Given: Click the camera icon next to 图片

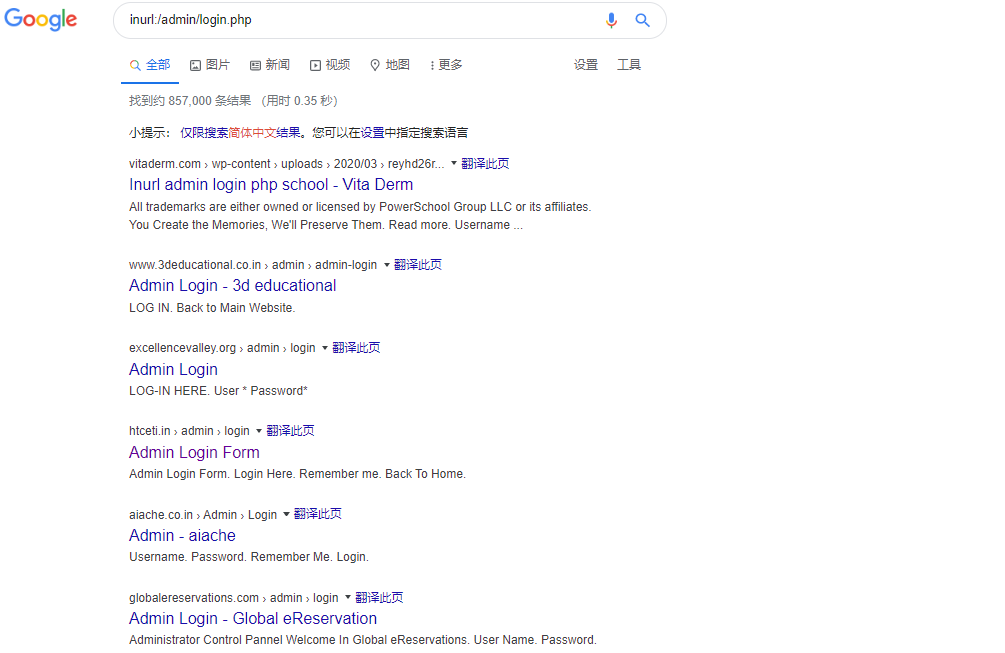Looking at the screenshot, I should click(196, 64).
